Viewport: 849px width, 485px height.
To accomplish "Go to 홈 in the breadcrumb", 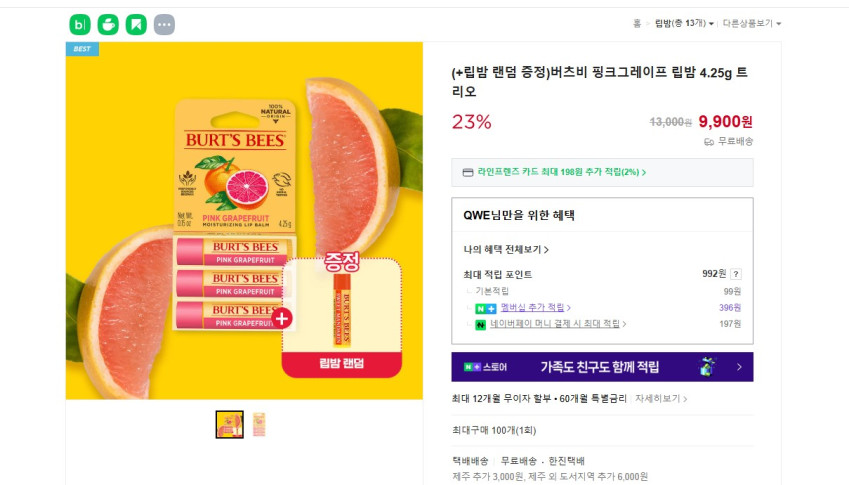I will click(x=637, y=23).
